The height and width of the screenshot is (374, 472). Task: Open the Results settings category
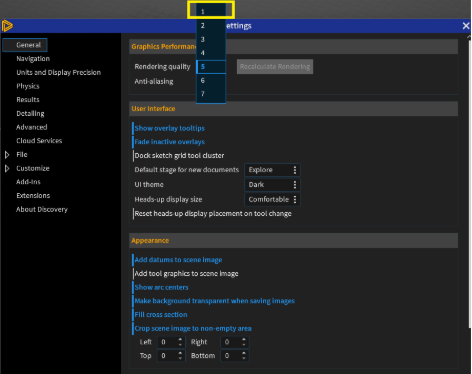click(28, 100)
